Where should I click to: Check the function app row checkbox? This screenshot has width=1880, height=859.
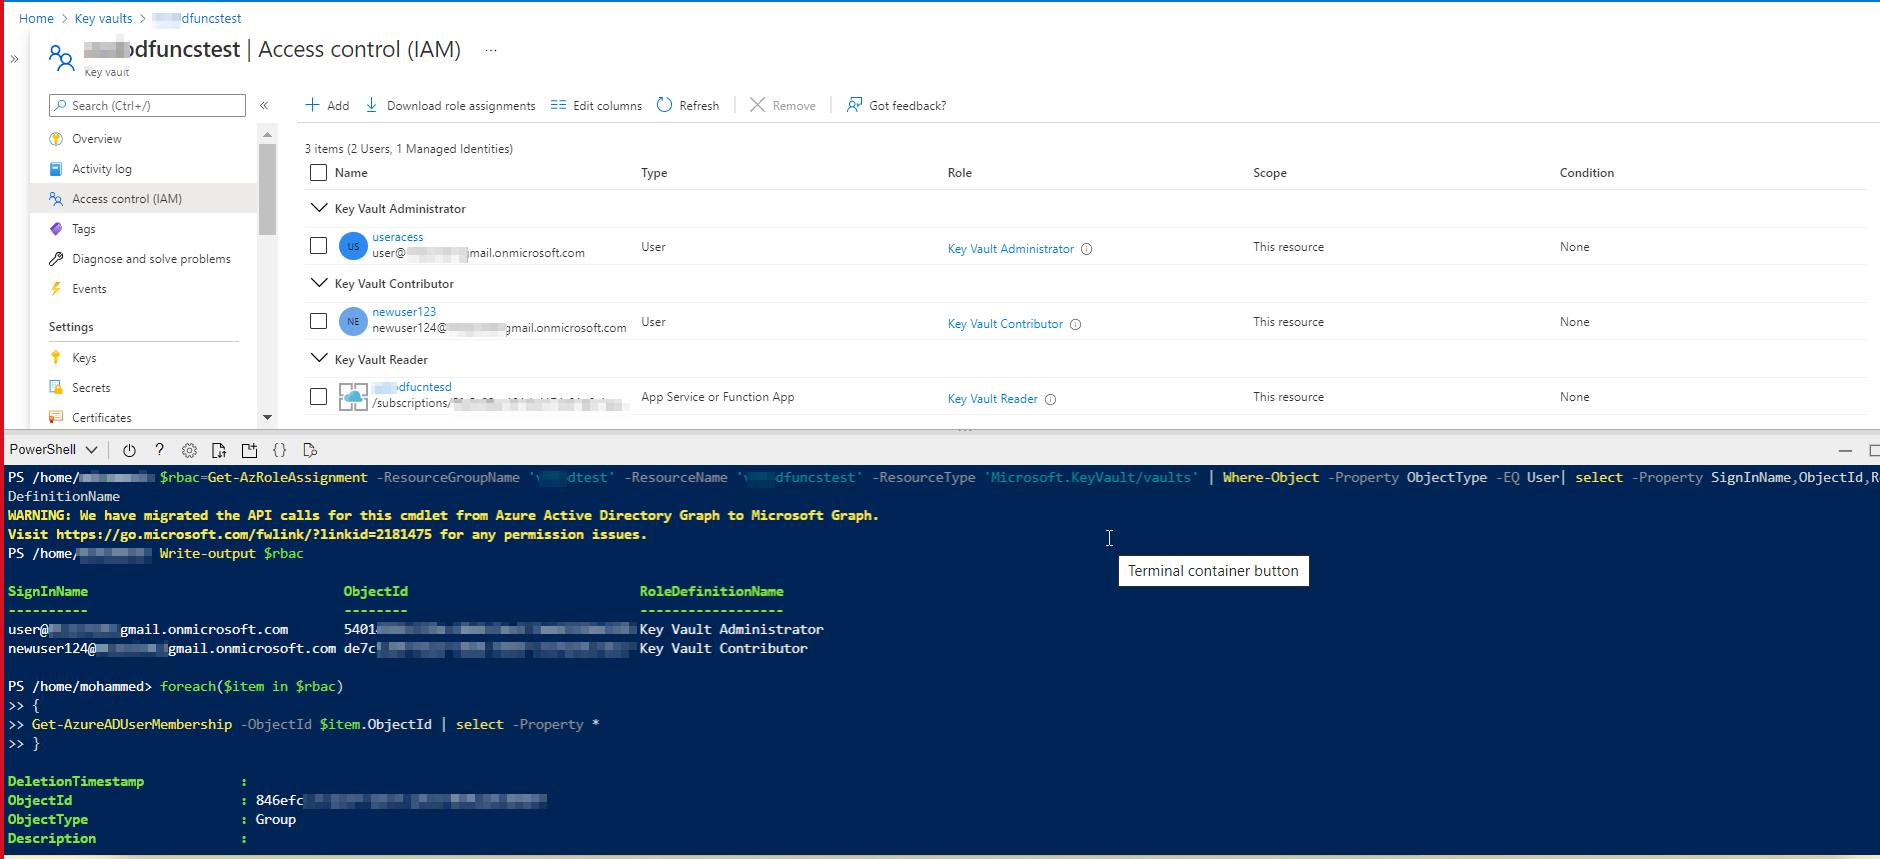click(318, 396)
